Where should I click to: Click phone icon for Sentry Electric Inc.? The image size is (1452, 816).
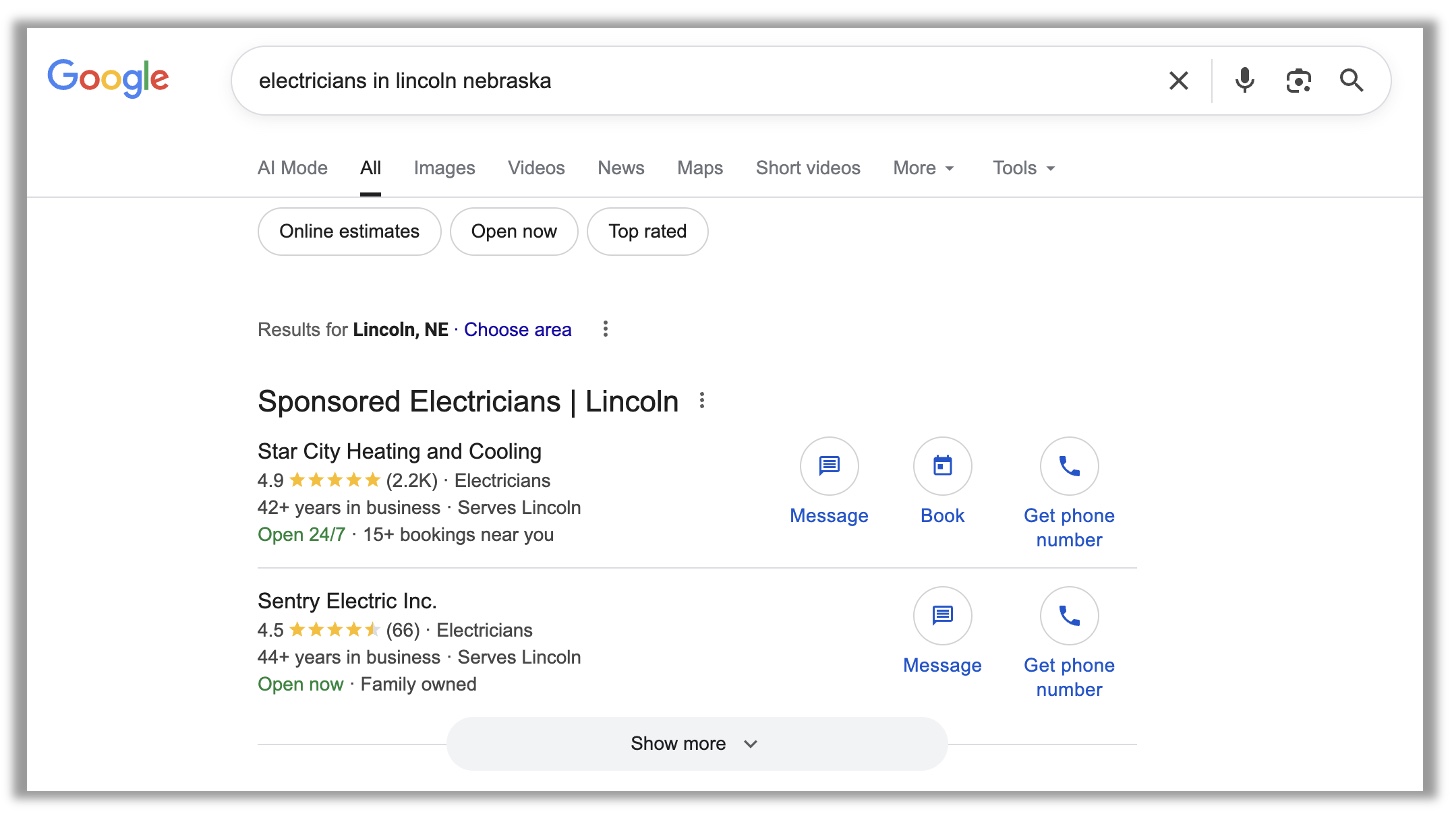click(x=1069, y=616)
